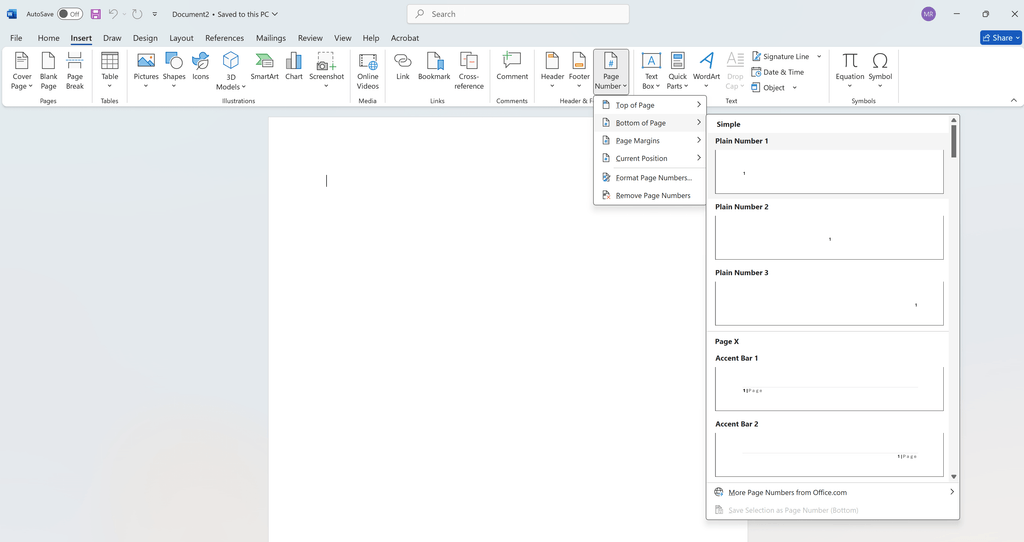The image size is (1024, 542).
Task: Open the References tab
Action: tap(224, 38)
